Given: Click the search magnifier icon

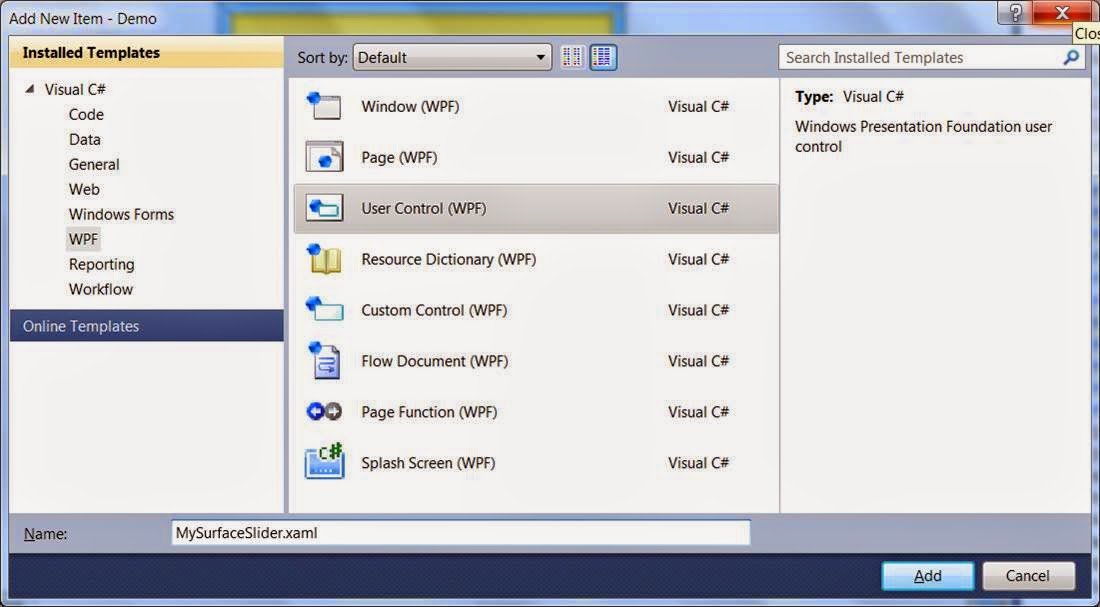Looking at the screenshot, I should (x=1071, y=57).
